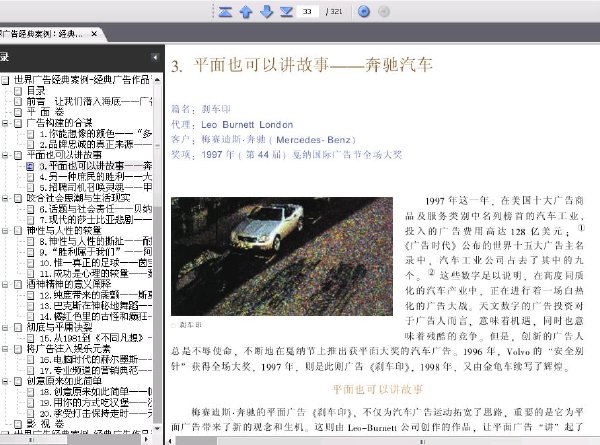Go to next page arrow
The image size is (600, 445).
266,12
